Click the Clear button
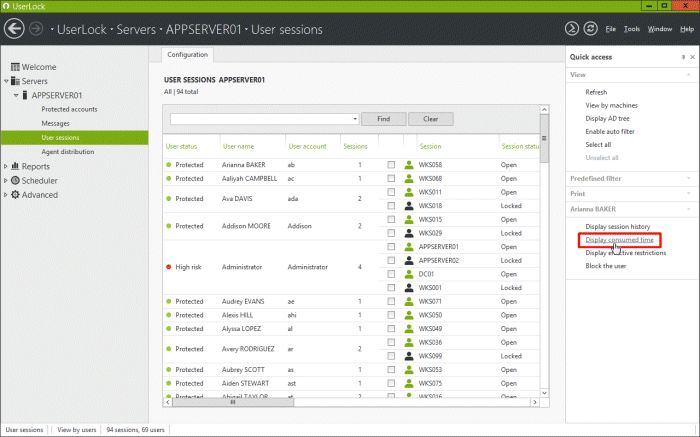This screenshot has height=437, width=700. (x=431, y=119)
